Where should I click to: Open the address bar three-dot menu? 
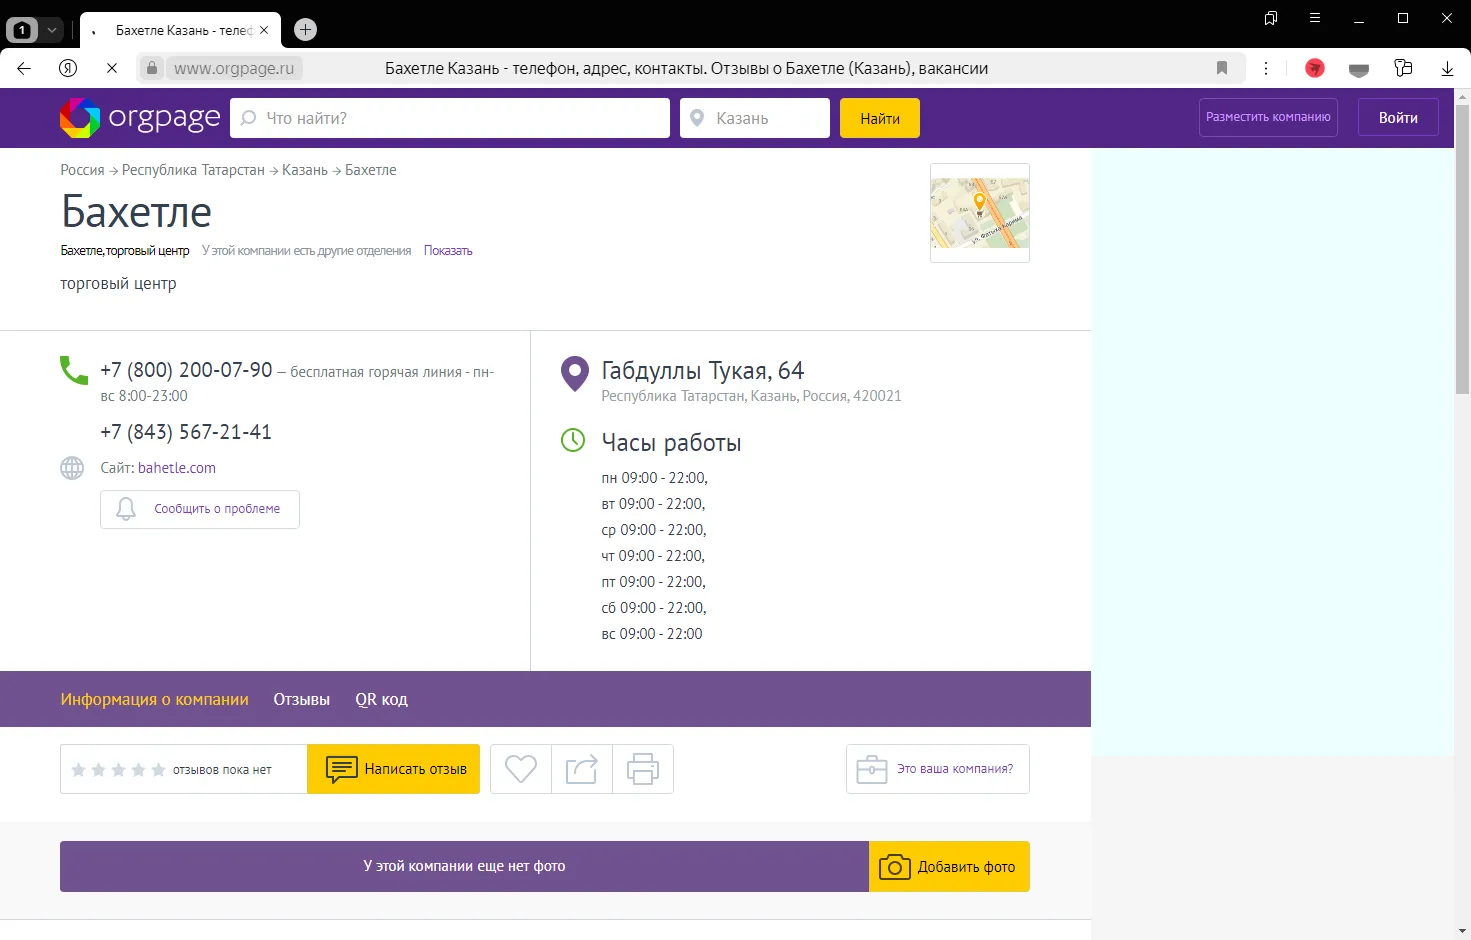[x=1266, y=68]
